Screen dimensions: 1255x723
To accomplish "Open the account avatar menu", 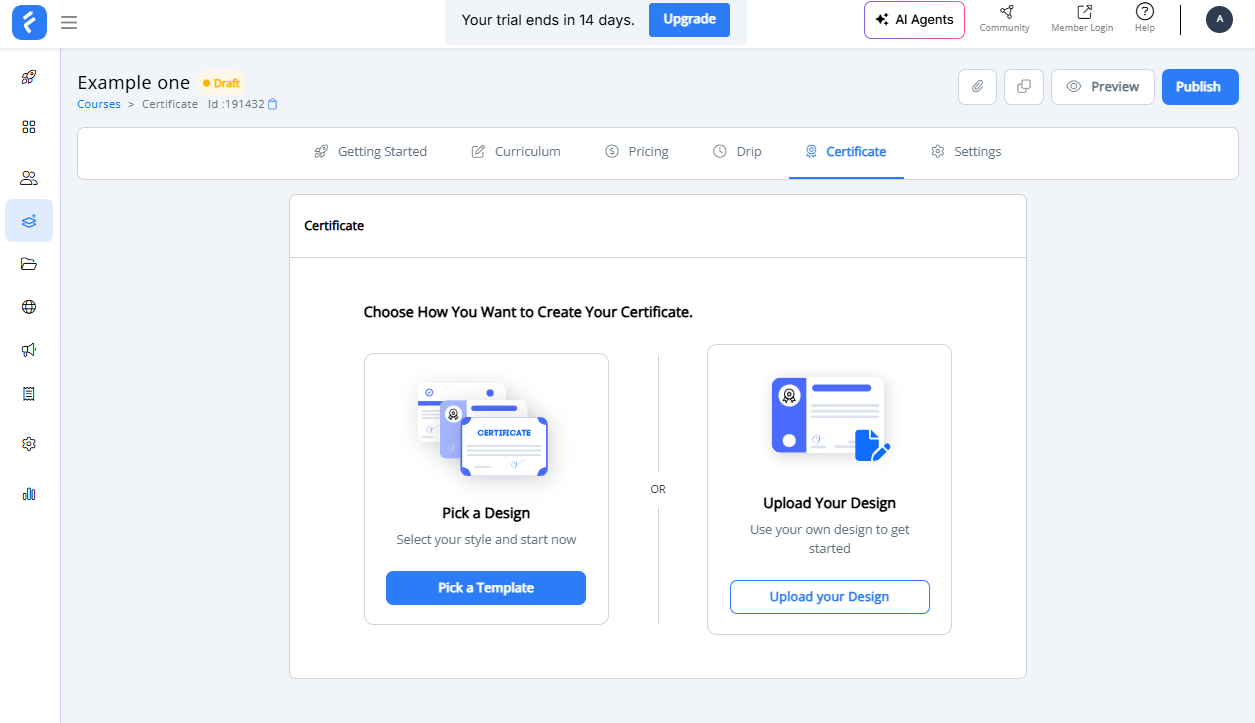I will tap(1219, 18).
